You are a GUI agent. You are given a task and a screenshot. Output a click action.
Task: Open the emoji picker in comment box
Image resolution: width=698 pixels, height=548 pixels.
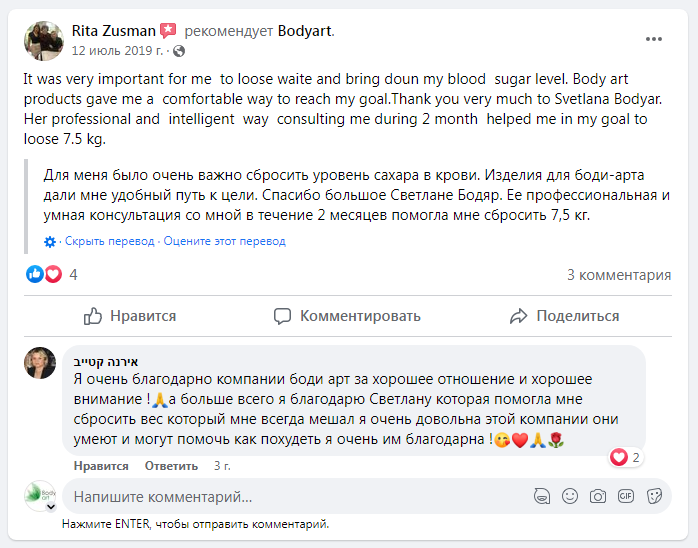point(570,495)
